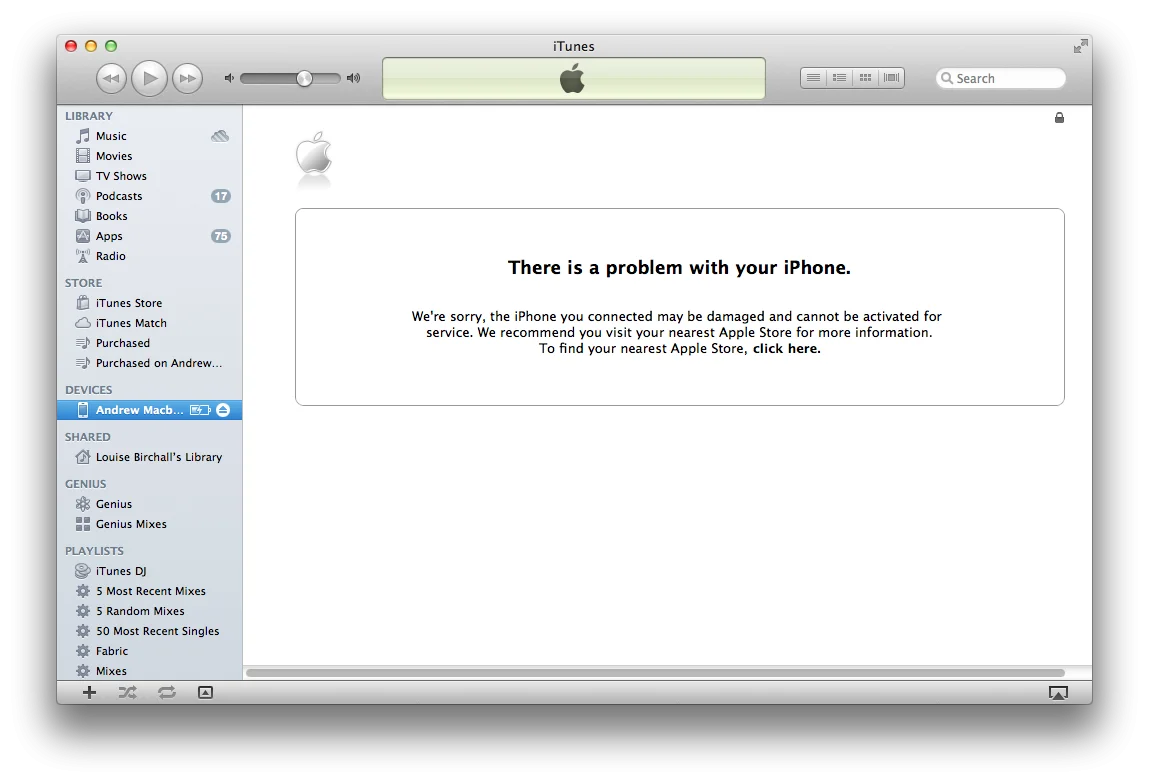The height and width of the screenshot is (783, 1149).
Task: Click the Apps badge showing 75
Action: click(x=221, y=236)
